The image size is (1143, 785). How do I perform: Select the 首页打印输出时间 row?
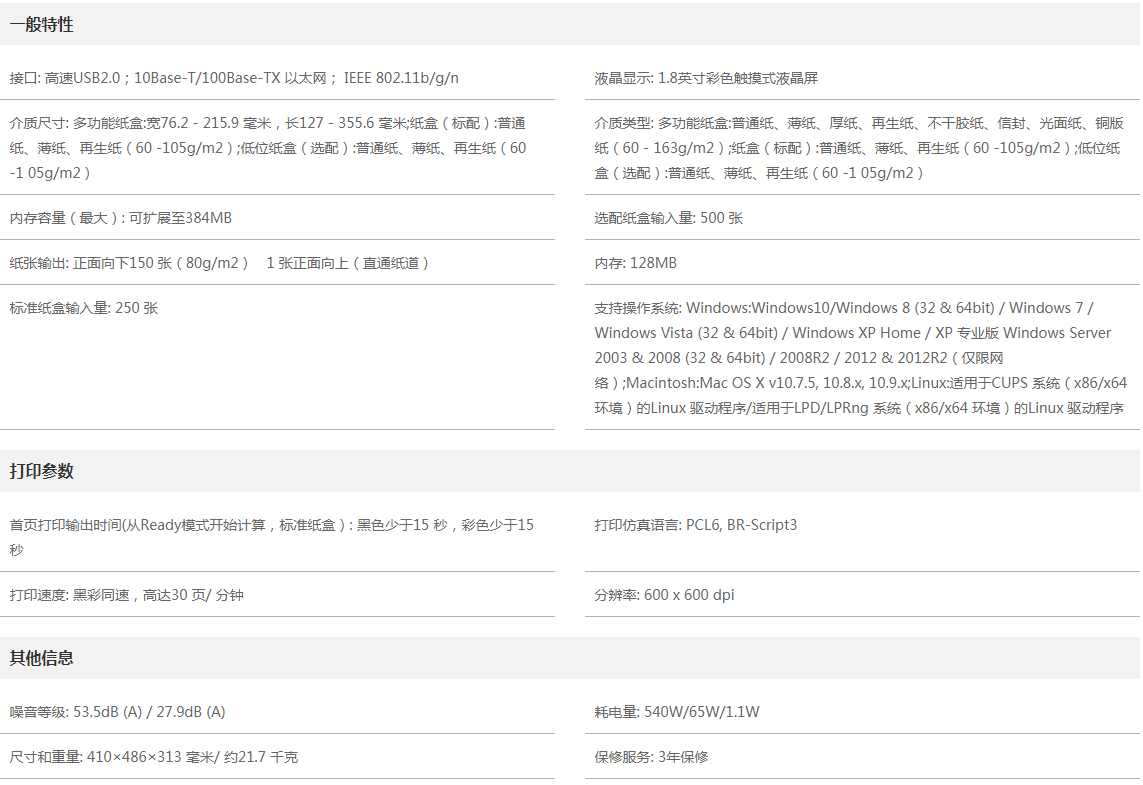coord(271,537)
